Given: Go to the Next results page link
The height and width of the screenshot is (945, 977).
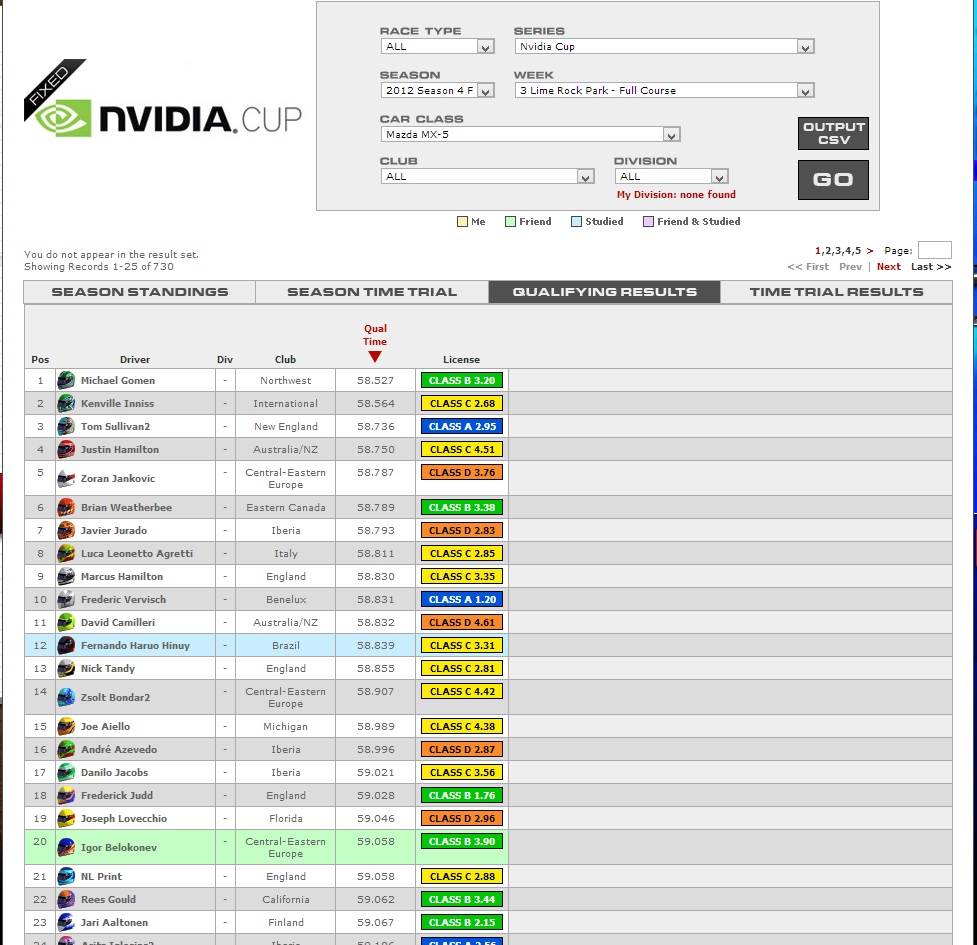Looking at the screenshot, I should [888, 267].
